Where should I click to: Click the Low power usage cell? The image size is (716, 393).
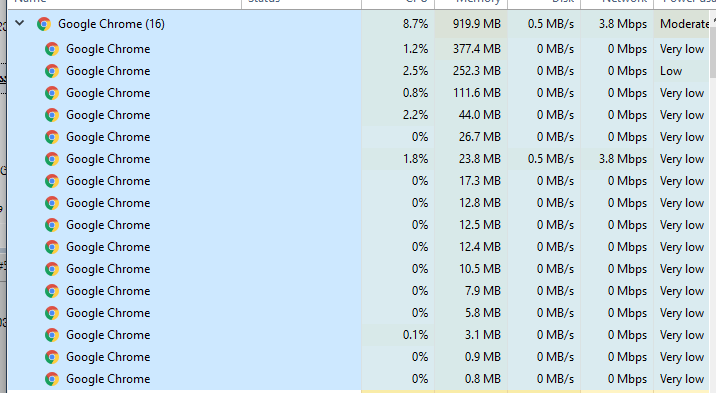(682, 71)
